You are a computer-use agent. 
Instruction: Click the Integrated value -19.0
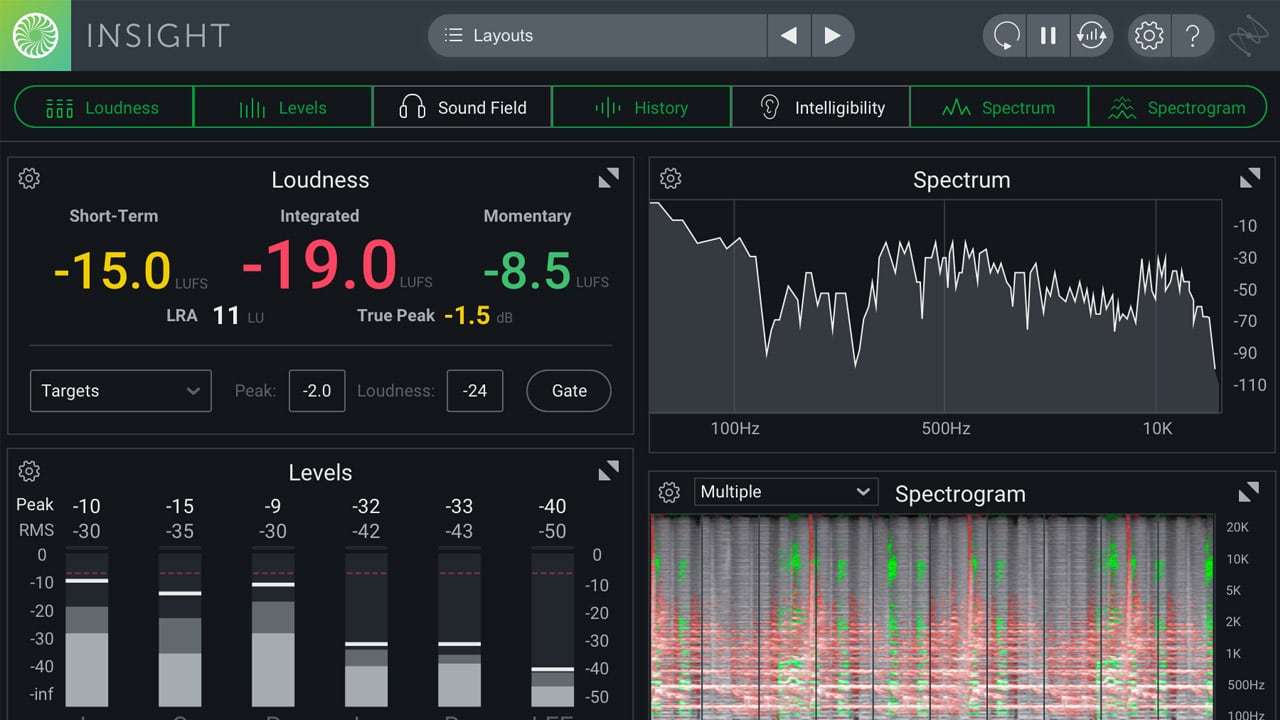coord(319,267)
